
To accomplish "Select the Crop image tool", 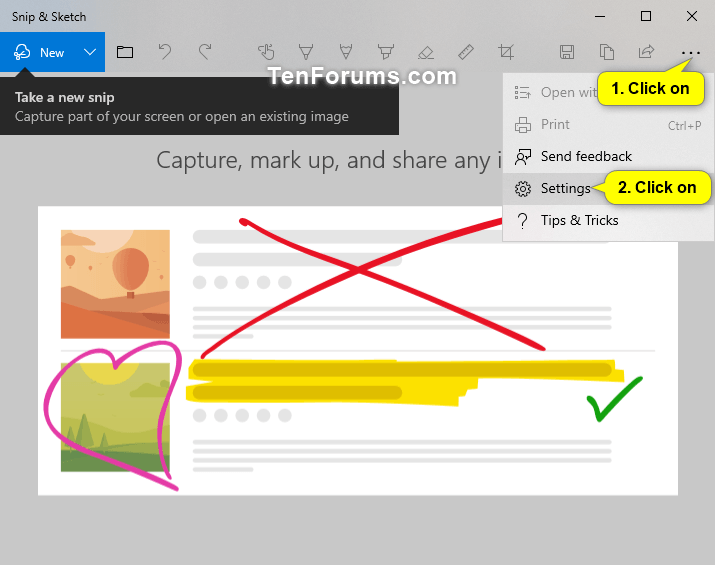I will click(506, 52).
